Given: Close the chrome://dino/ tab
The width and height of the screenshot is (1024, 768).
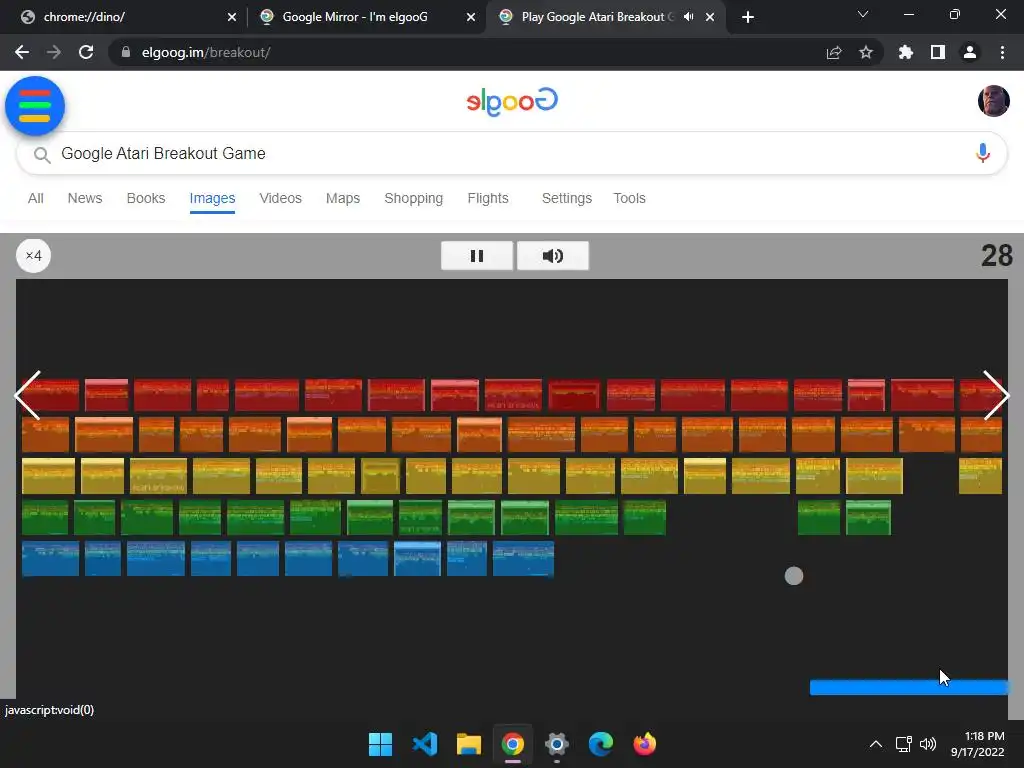Looking at the screenshot, I should coord(232,17).
